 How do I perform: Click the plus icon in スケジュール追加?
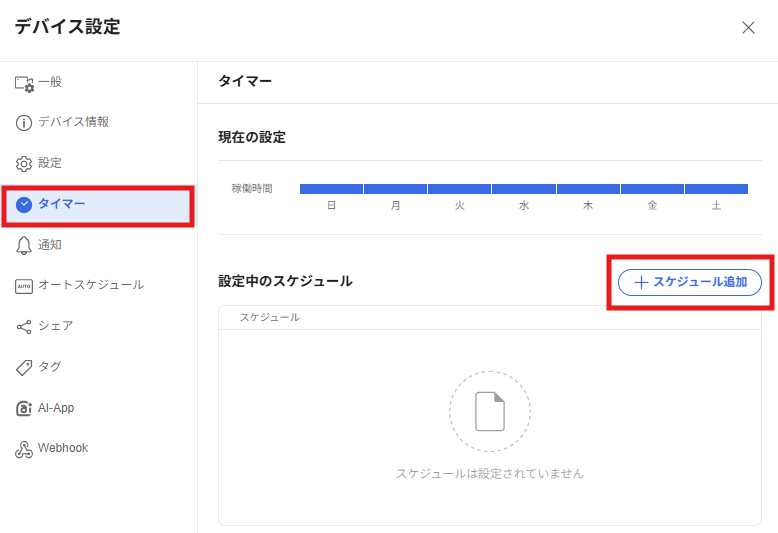pyautogui.click(x=641, y=282)
